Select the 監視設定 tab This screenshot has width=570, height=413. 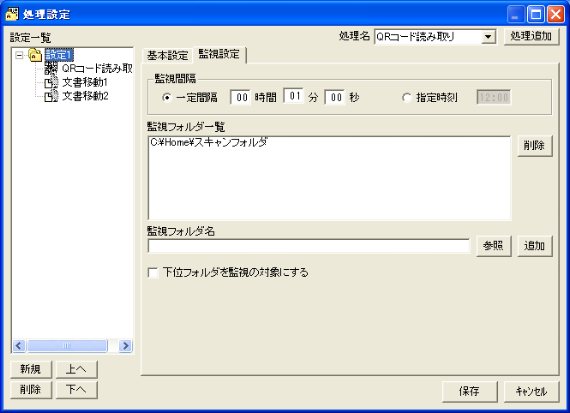coord(219,55)
